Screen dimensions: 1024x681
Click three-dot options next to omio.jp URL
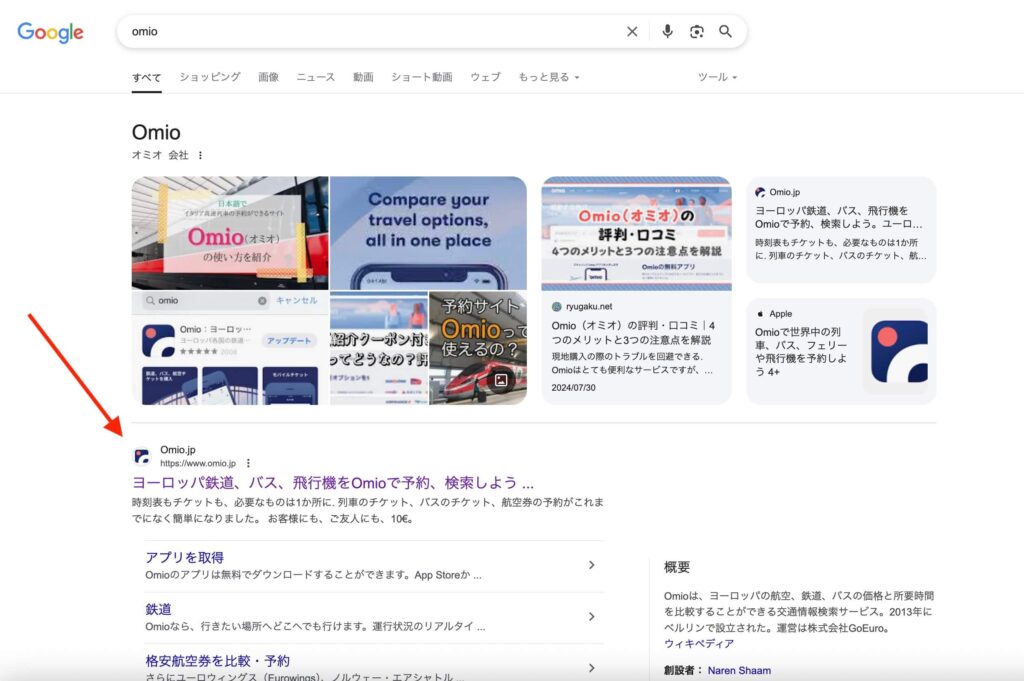[249, 464]
